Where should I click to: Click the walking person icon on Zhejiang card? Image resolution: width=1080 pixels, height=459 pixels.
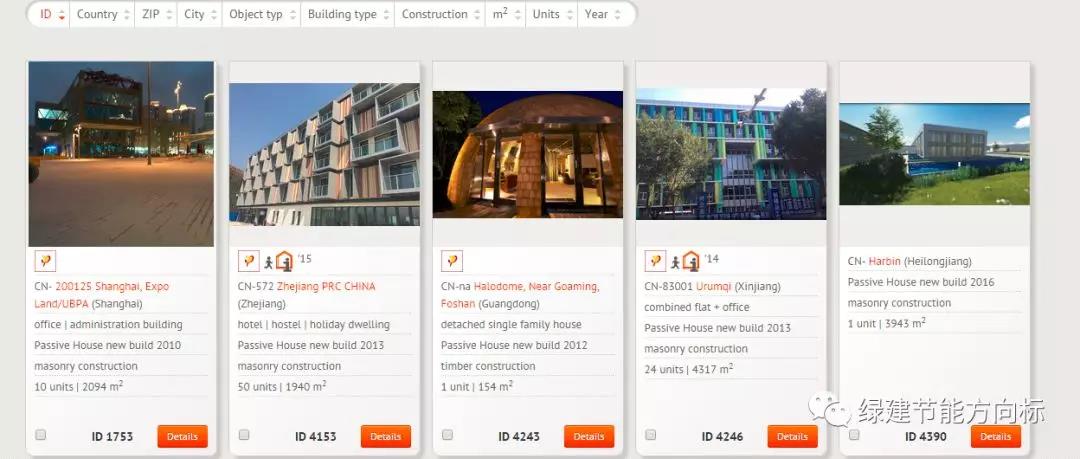click(x=268, y=263)
